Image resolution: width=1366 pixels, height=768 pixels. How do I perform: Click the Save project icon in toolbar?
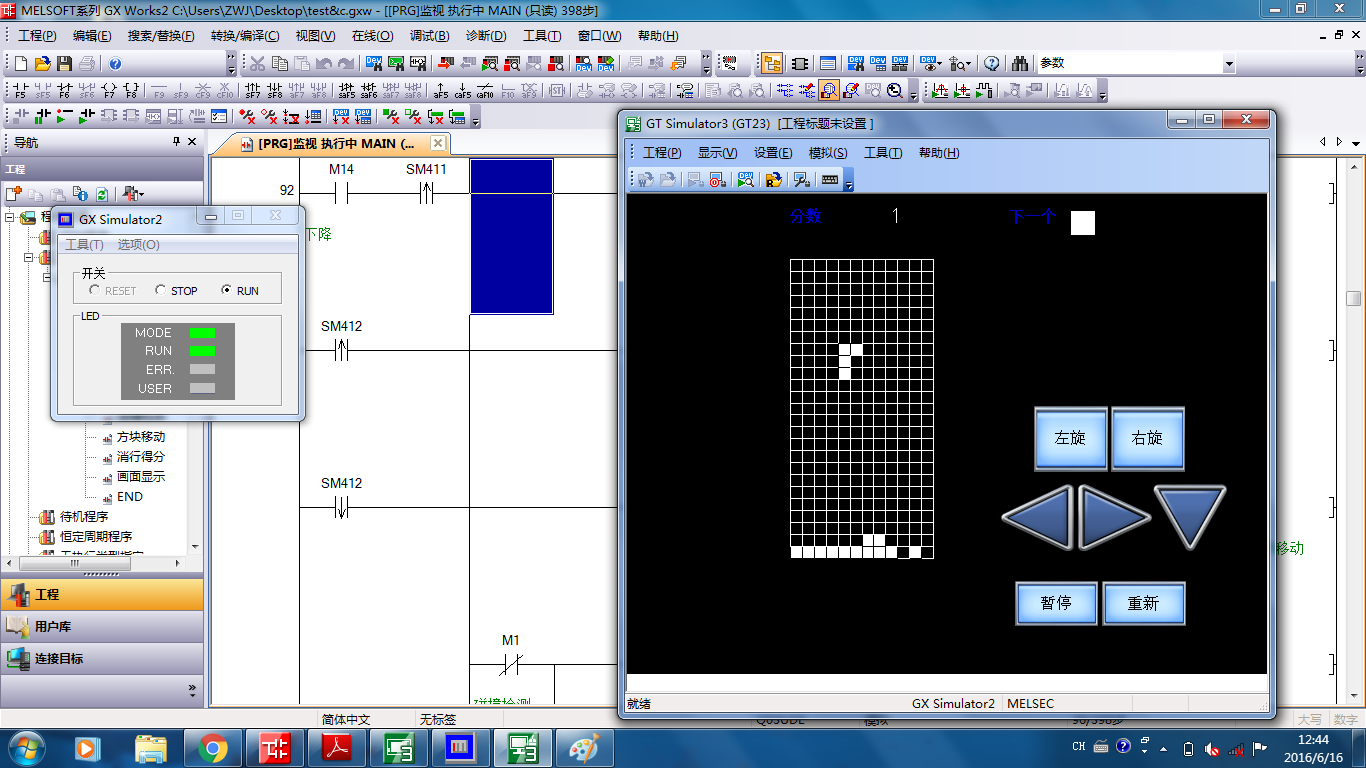(64, 64)
